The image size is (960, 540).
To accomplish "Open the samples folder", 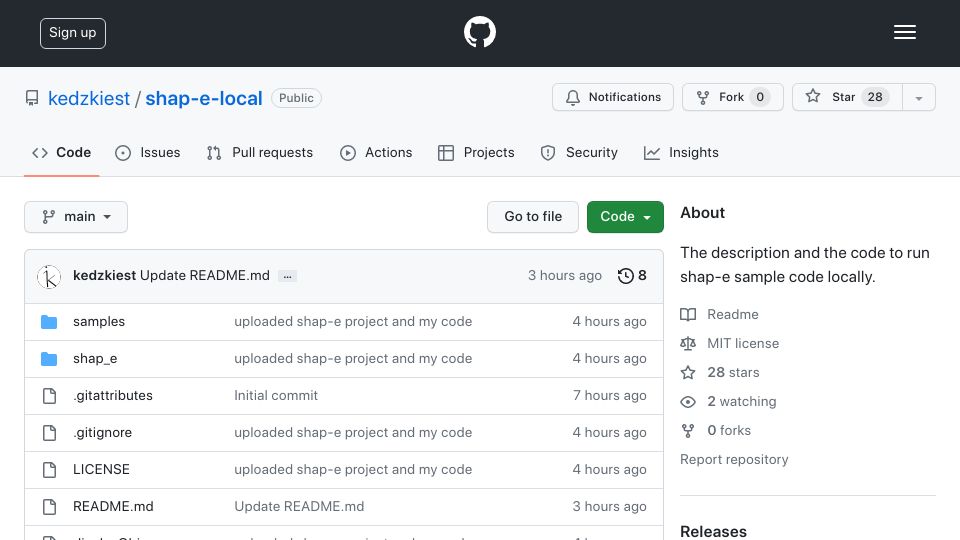I will coord(99,321).
